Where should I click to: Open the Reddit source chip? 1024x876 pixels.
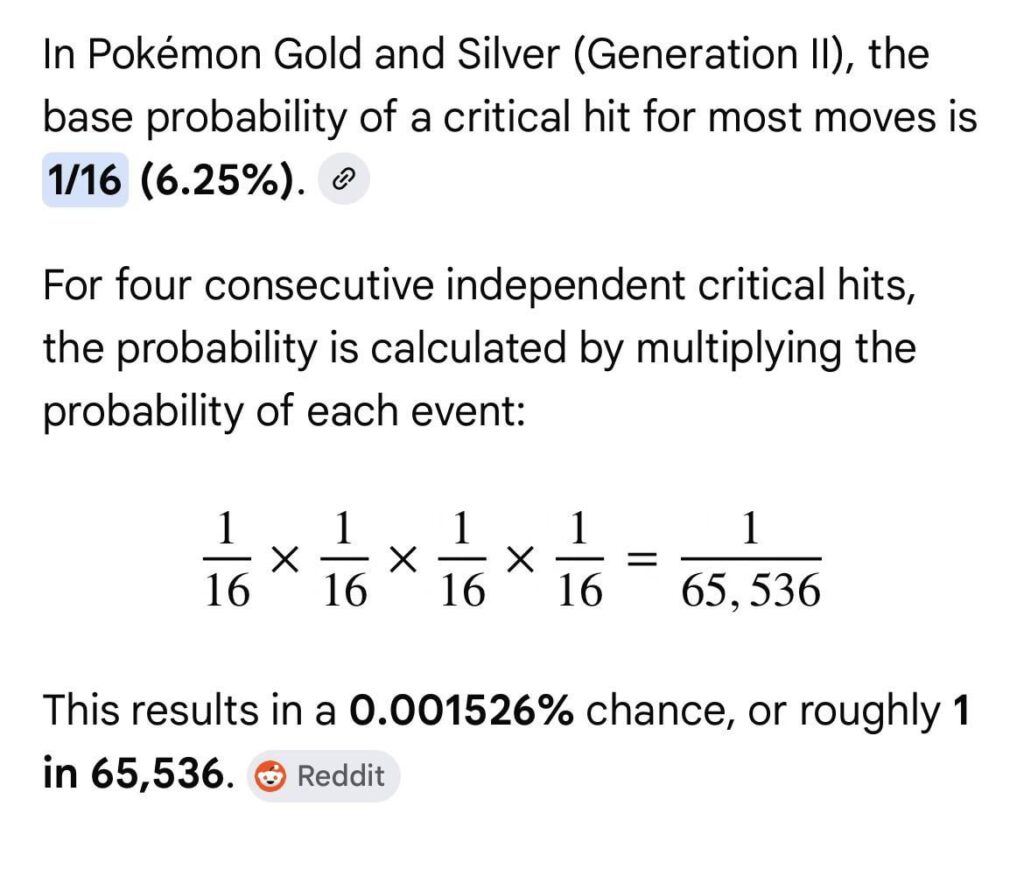323,776
